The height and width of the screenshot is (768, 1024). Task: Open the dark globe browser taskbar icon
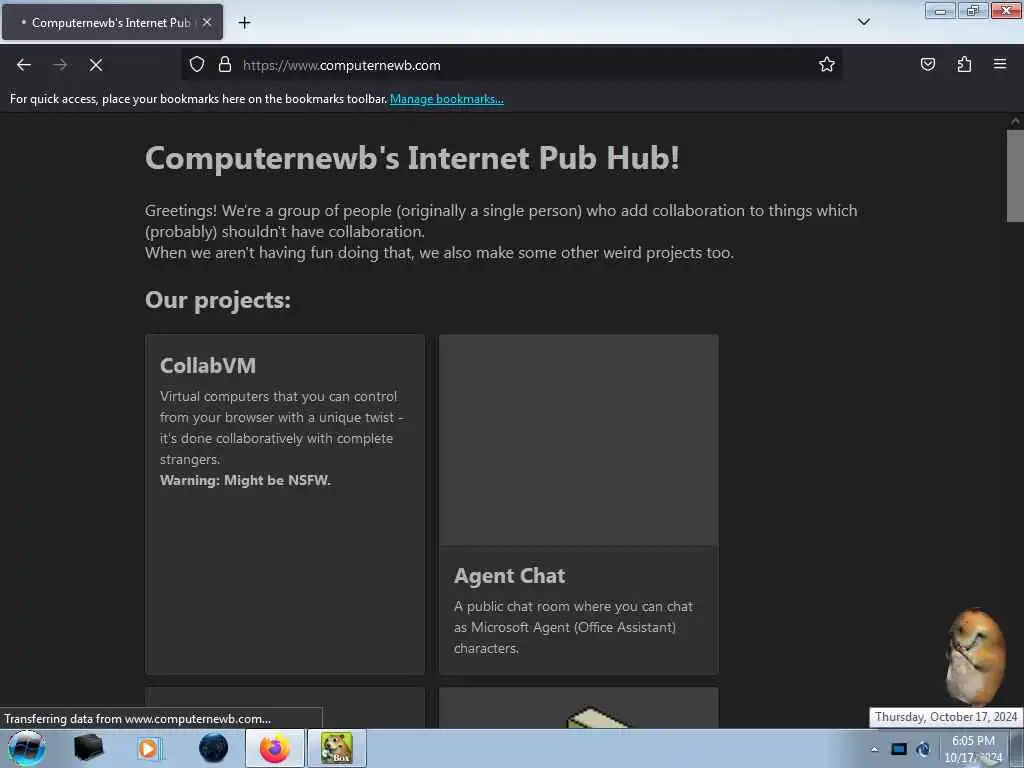point(213,748)
